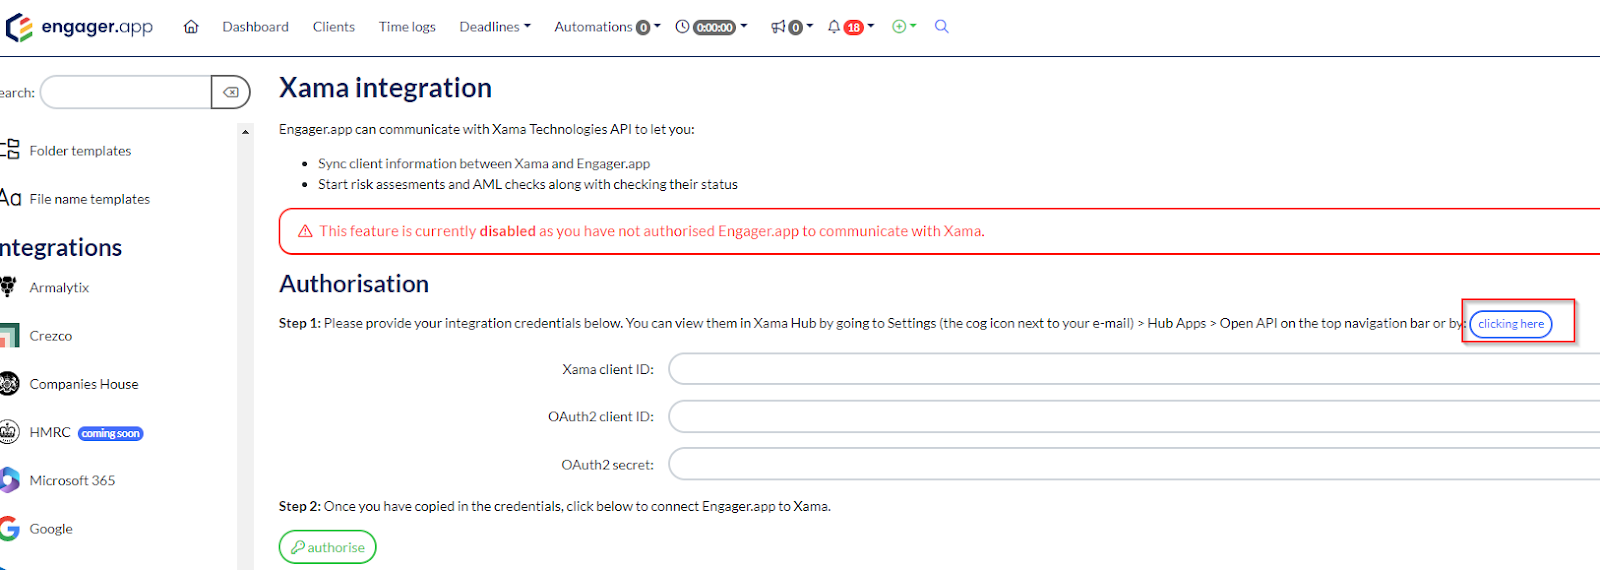Image resolution: width=1600 pixels, height=570 pixels.
Task: Click the 'Authorisation' heading
Action: click(x=354, y=284)
